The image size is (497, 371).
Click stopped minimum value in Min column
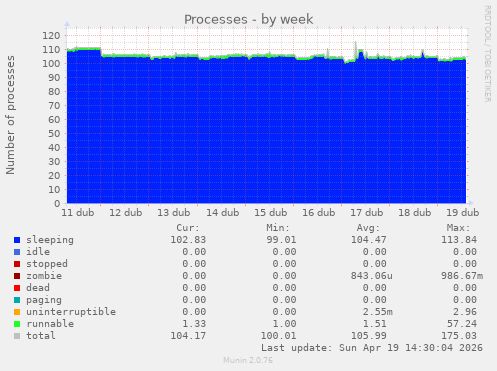coord(284,264)
